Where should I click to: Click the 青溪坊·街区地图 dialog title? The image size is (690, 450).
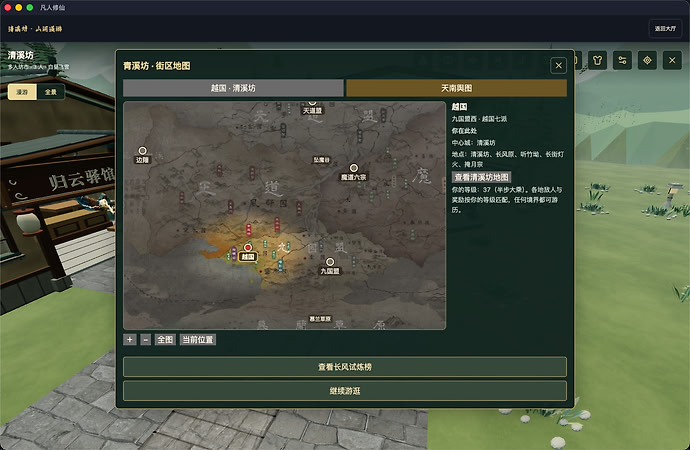point(157,66)
